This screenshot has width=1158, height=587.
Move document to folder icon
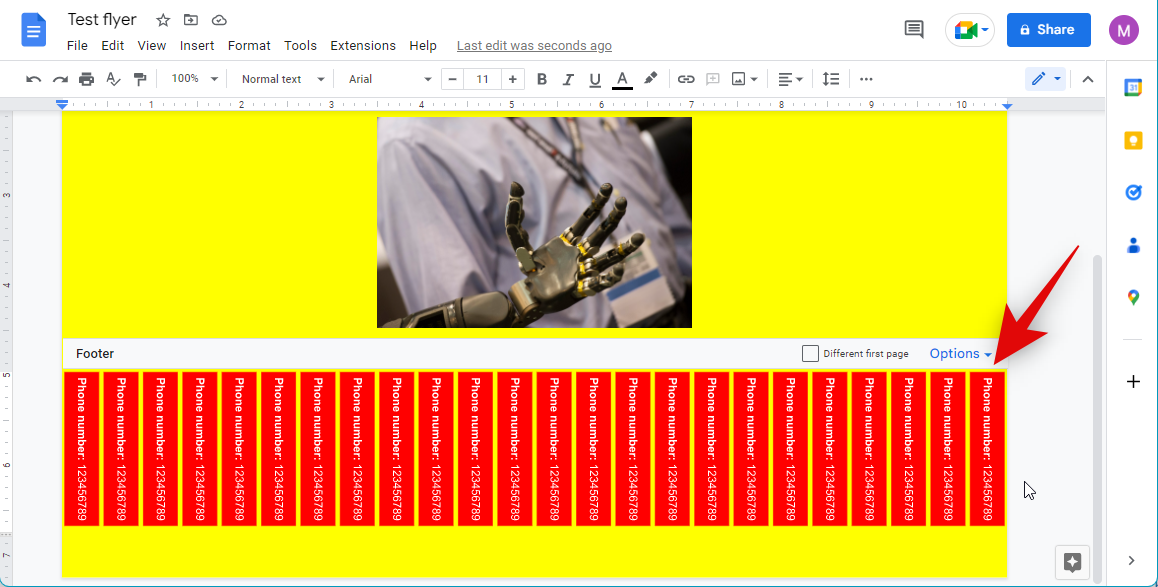coord(191,20)
